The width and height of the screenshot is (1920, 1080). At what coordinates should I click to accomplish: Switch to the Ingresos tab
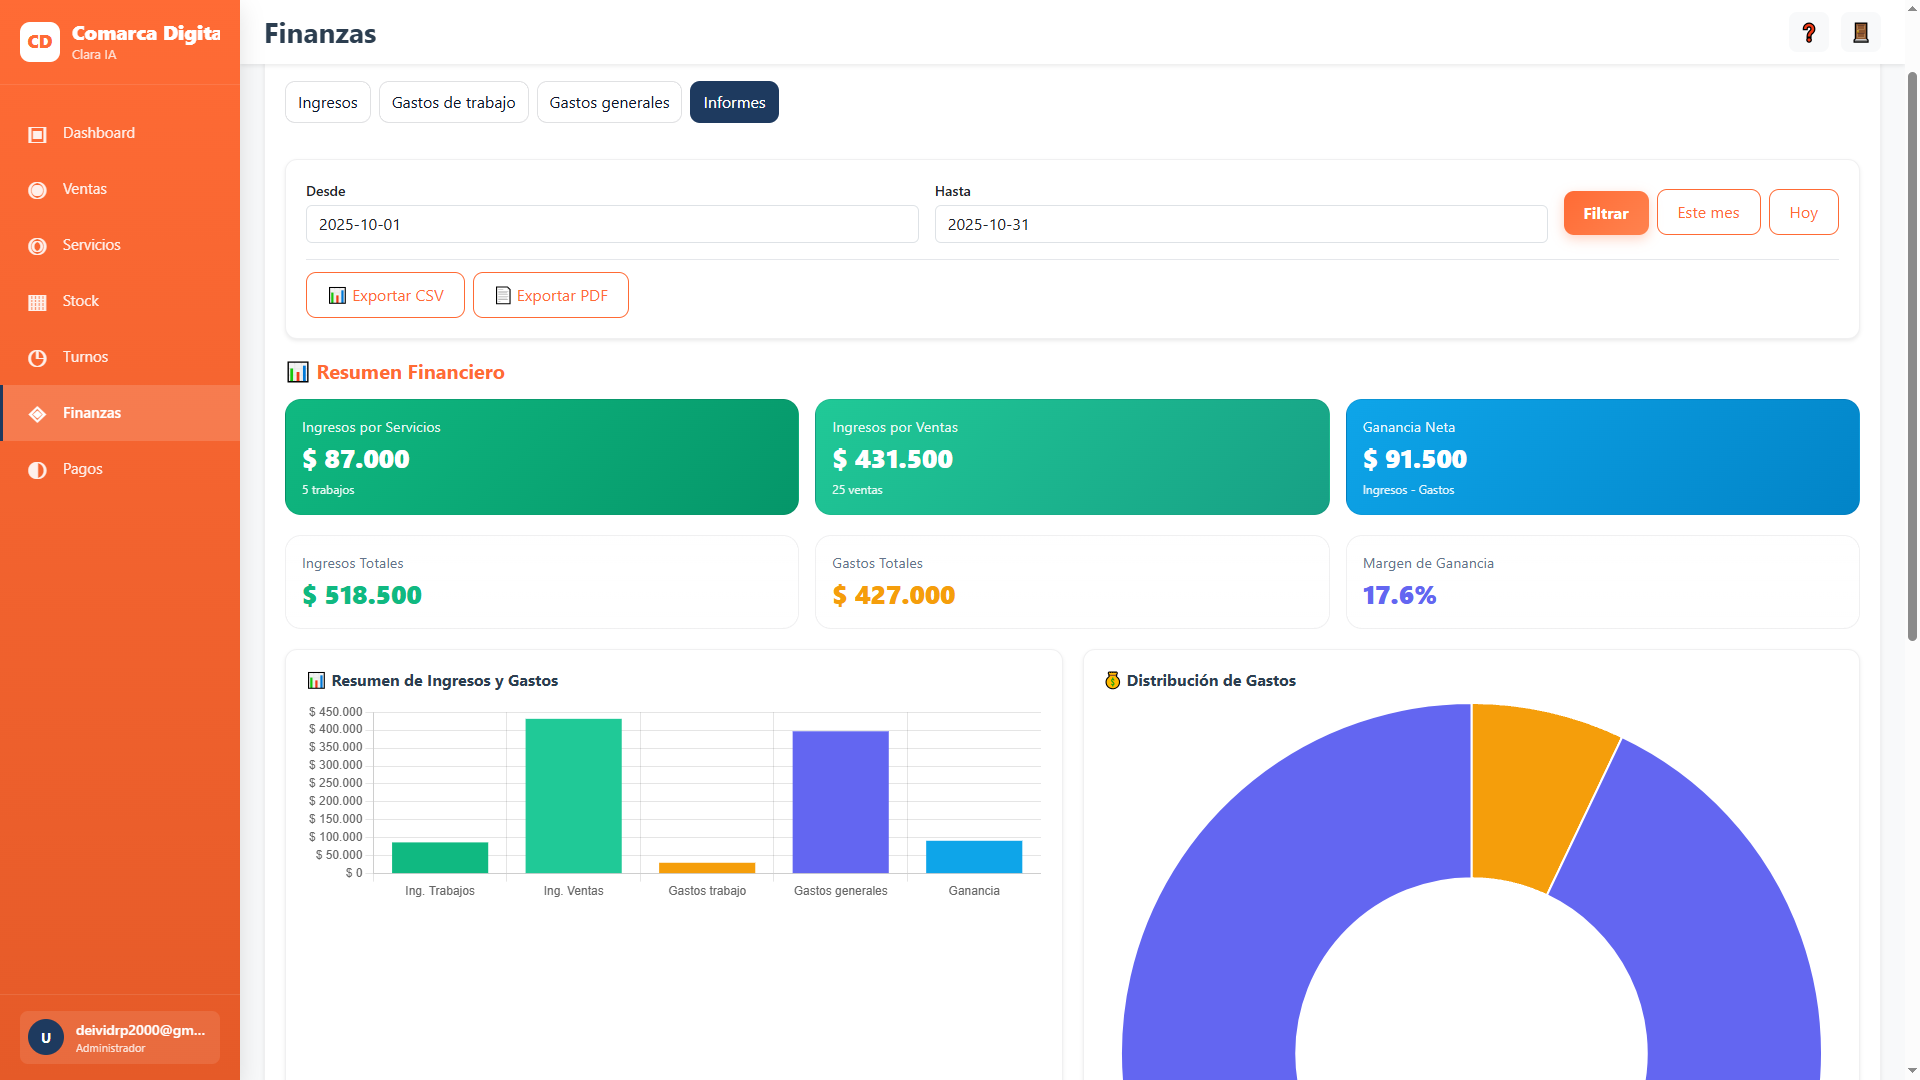coord(327,102)
